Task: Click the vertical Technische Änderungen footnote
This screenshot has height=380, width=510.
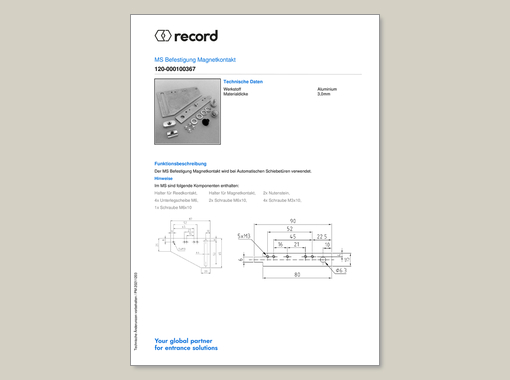Action: [x=136, y=311]
